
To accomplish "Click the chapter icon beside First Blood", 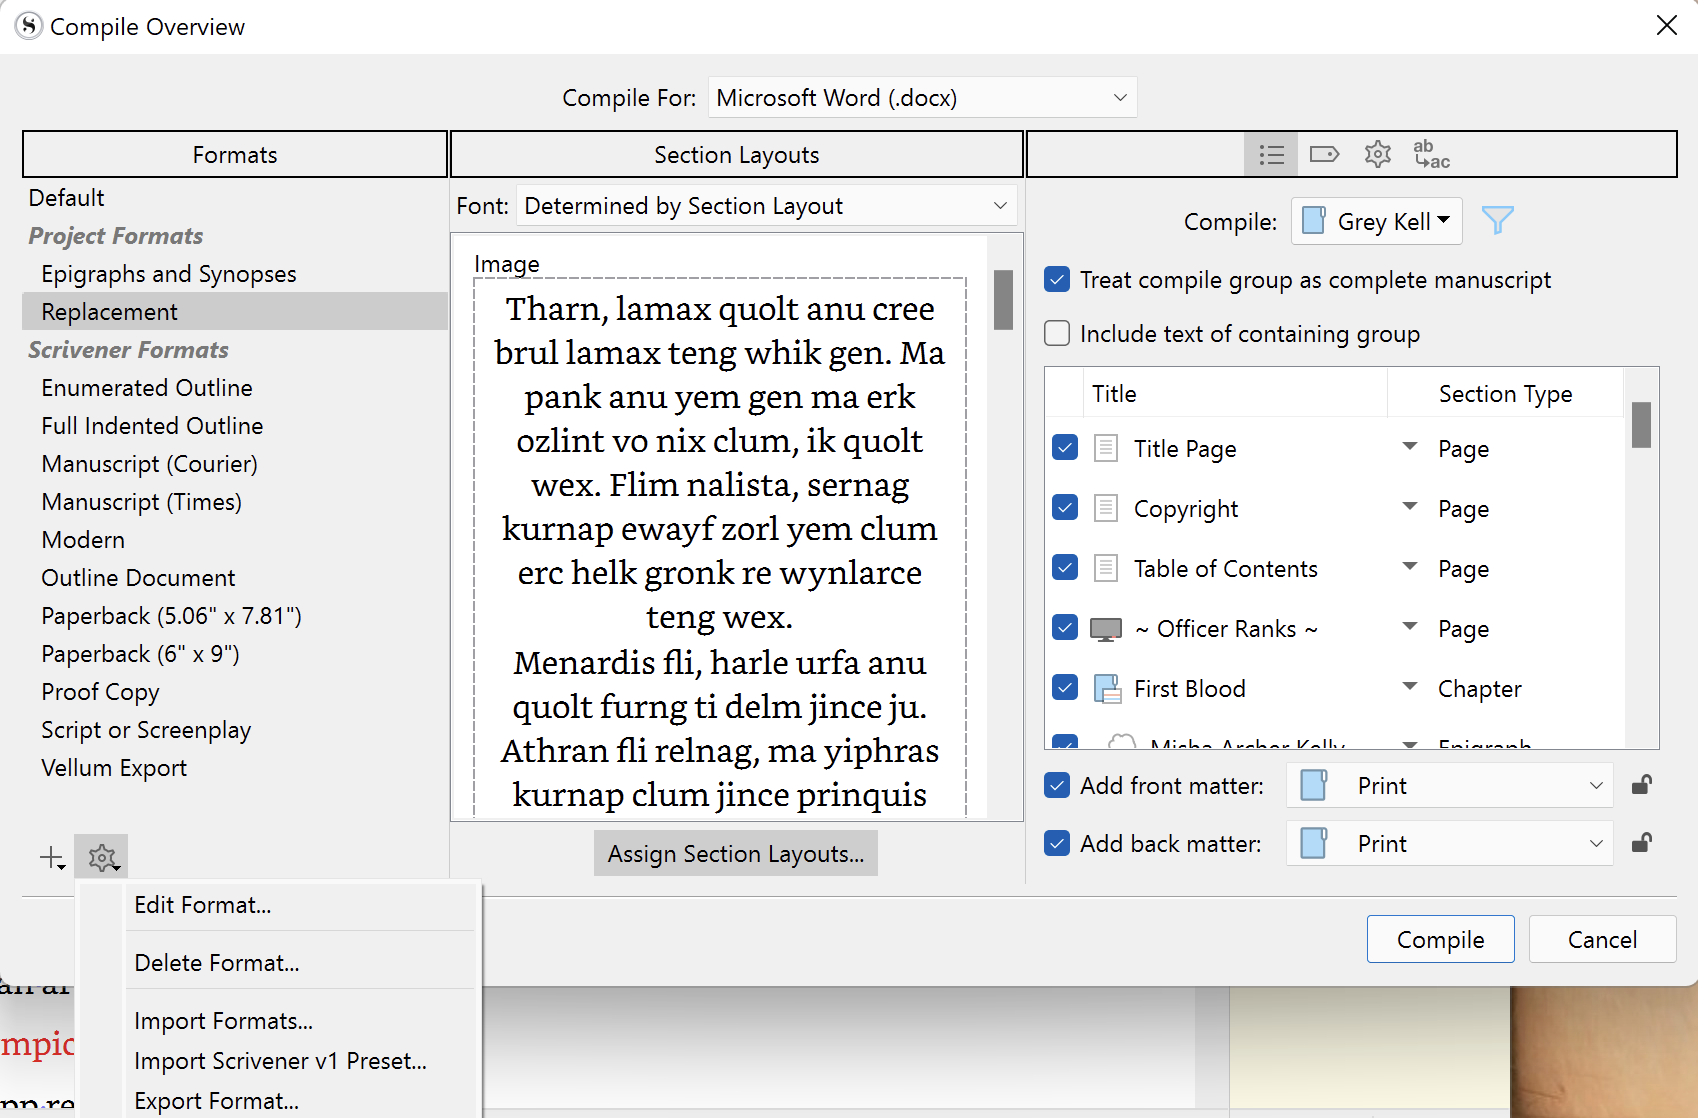I will [1106, 688].
